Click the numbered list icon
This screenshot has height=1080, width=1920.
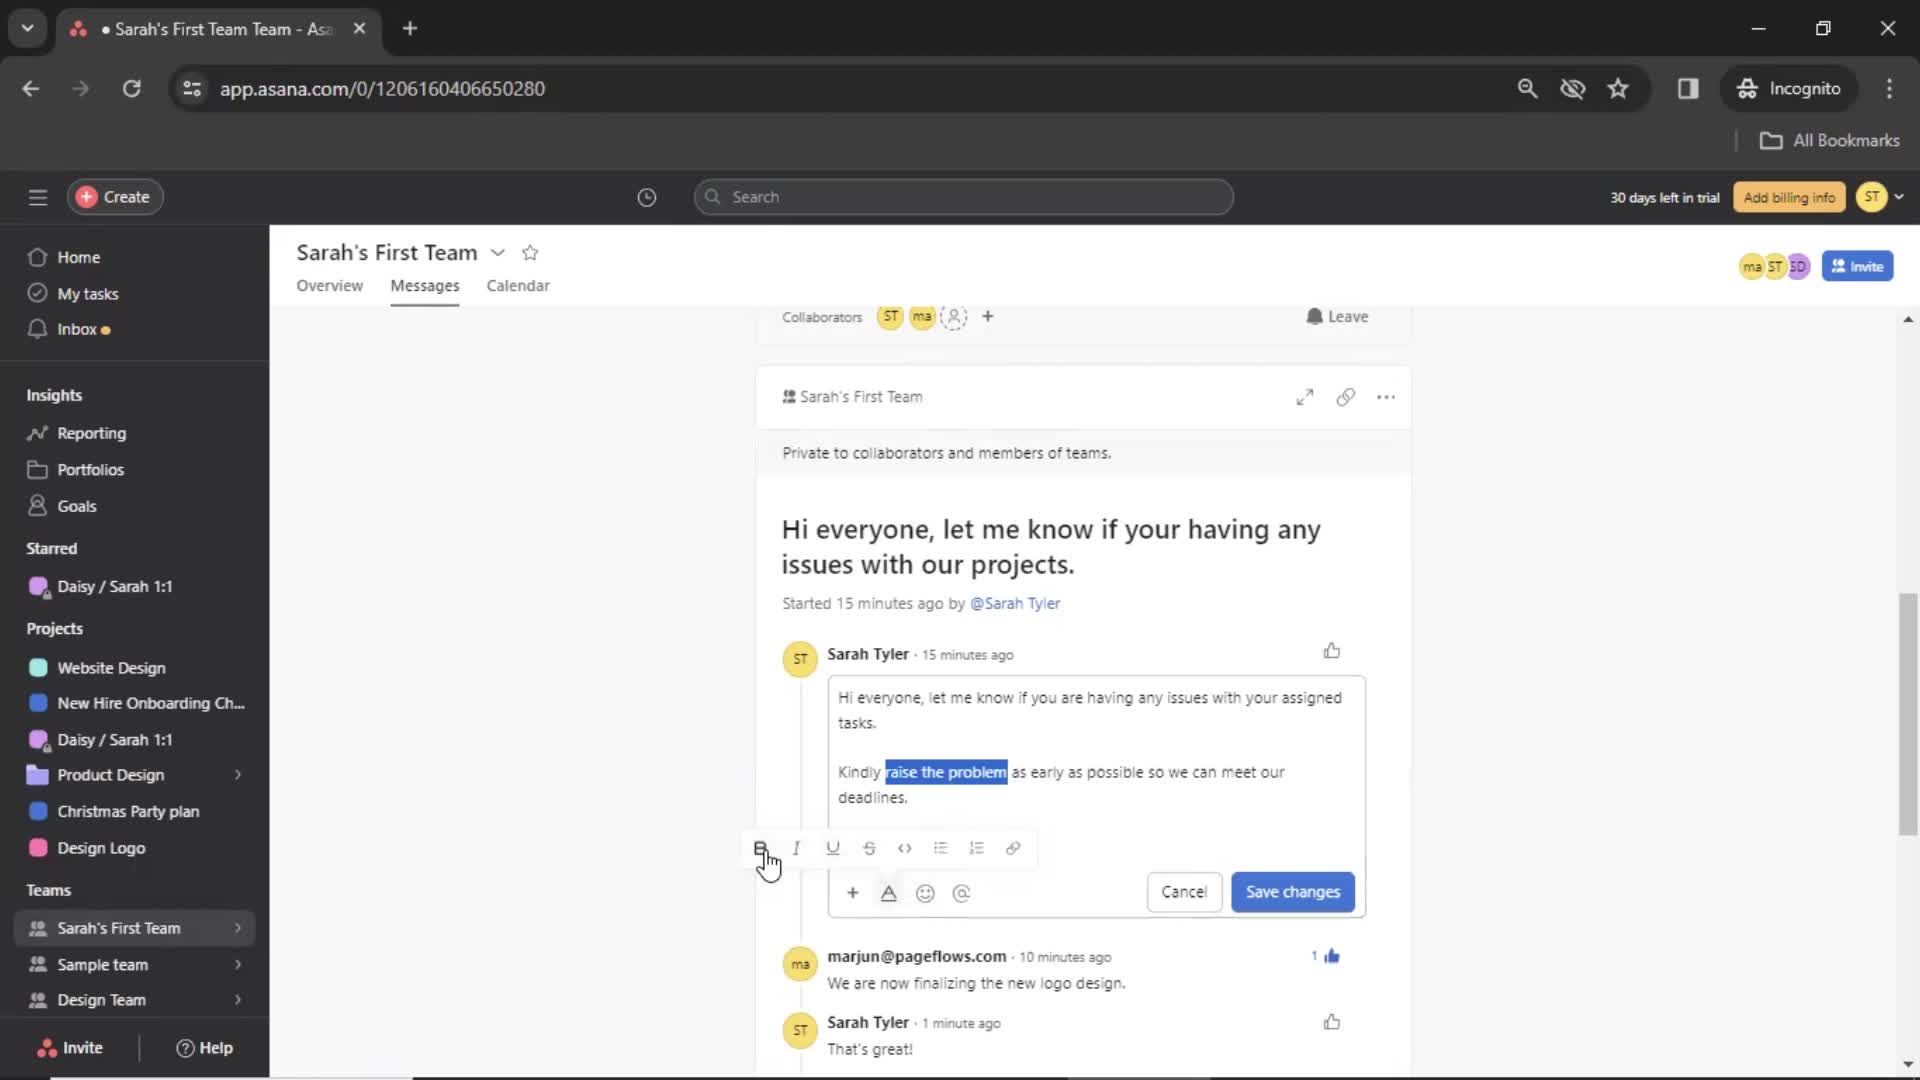point(976,848)
